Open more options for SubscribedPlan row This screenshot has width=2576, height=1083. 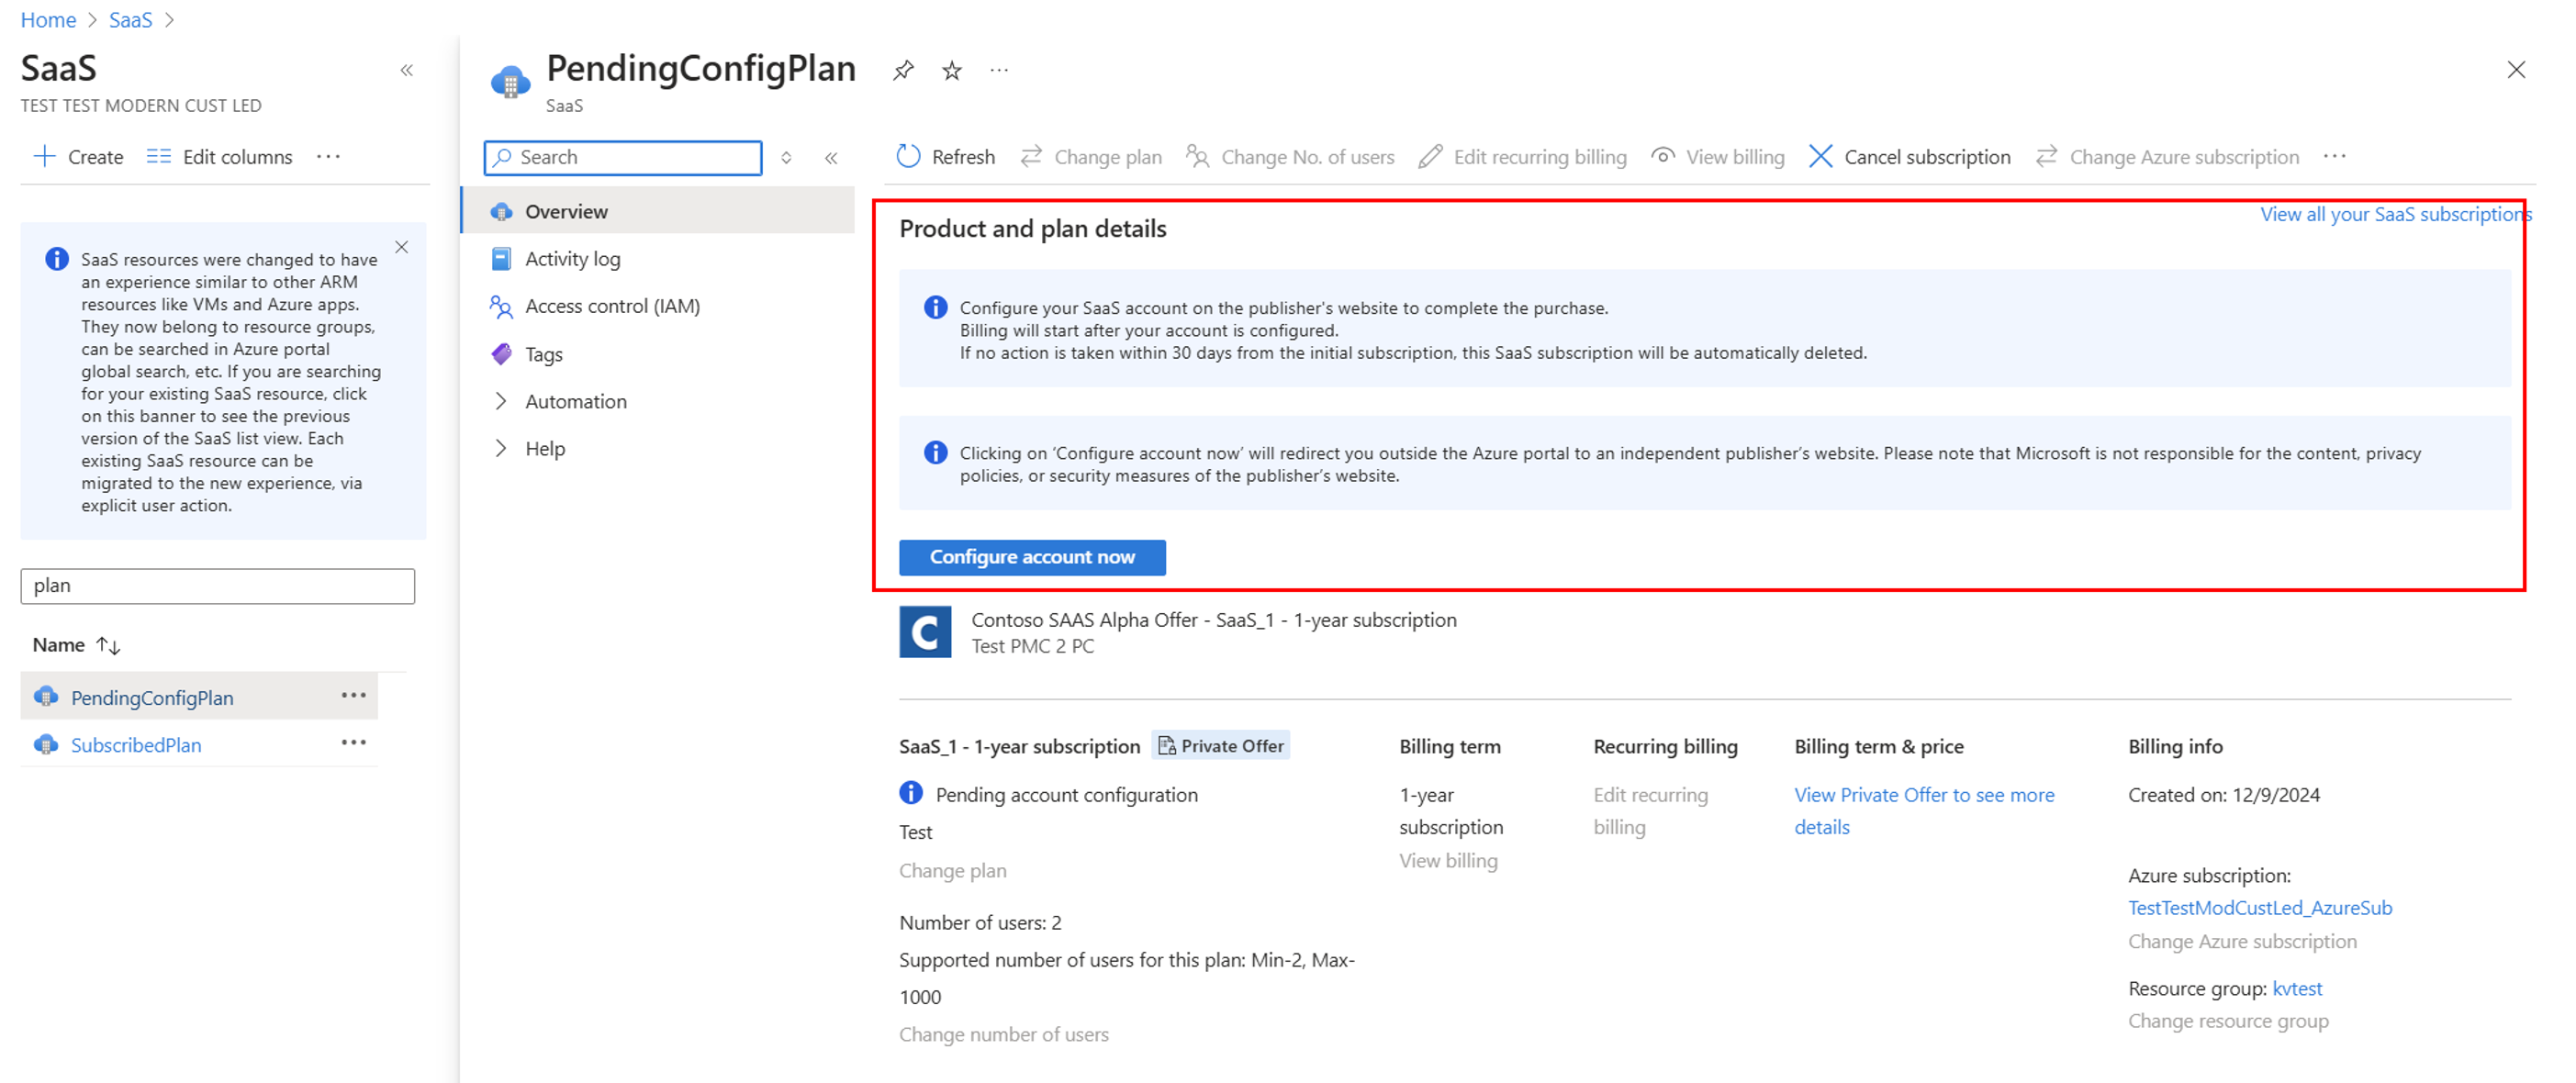point(353,743)
